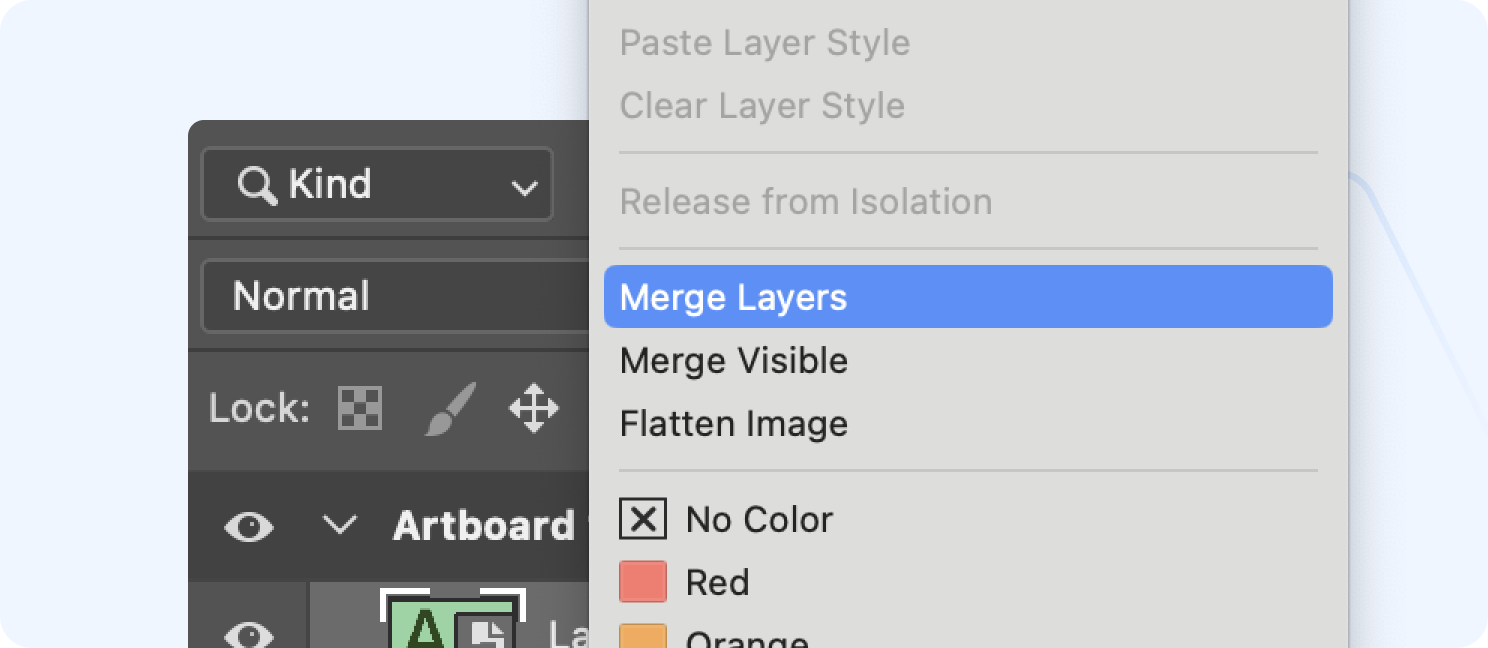Choose Flatten Image
The width and height of the screenshot is (1488, 648).
pyautogui.click(x=733, y=423)
